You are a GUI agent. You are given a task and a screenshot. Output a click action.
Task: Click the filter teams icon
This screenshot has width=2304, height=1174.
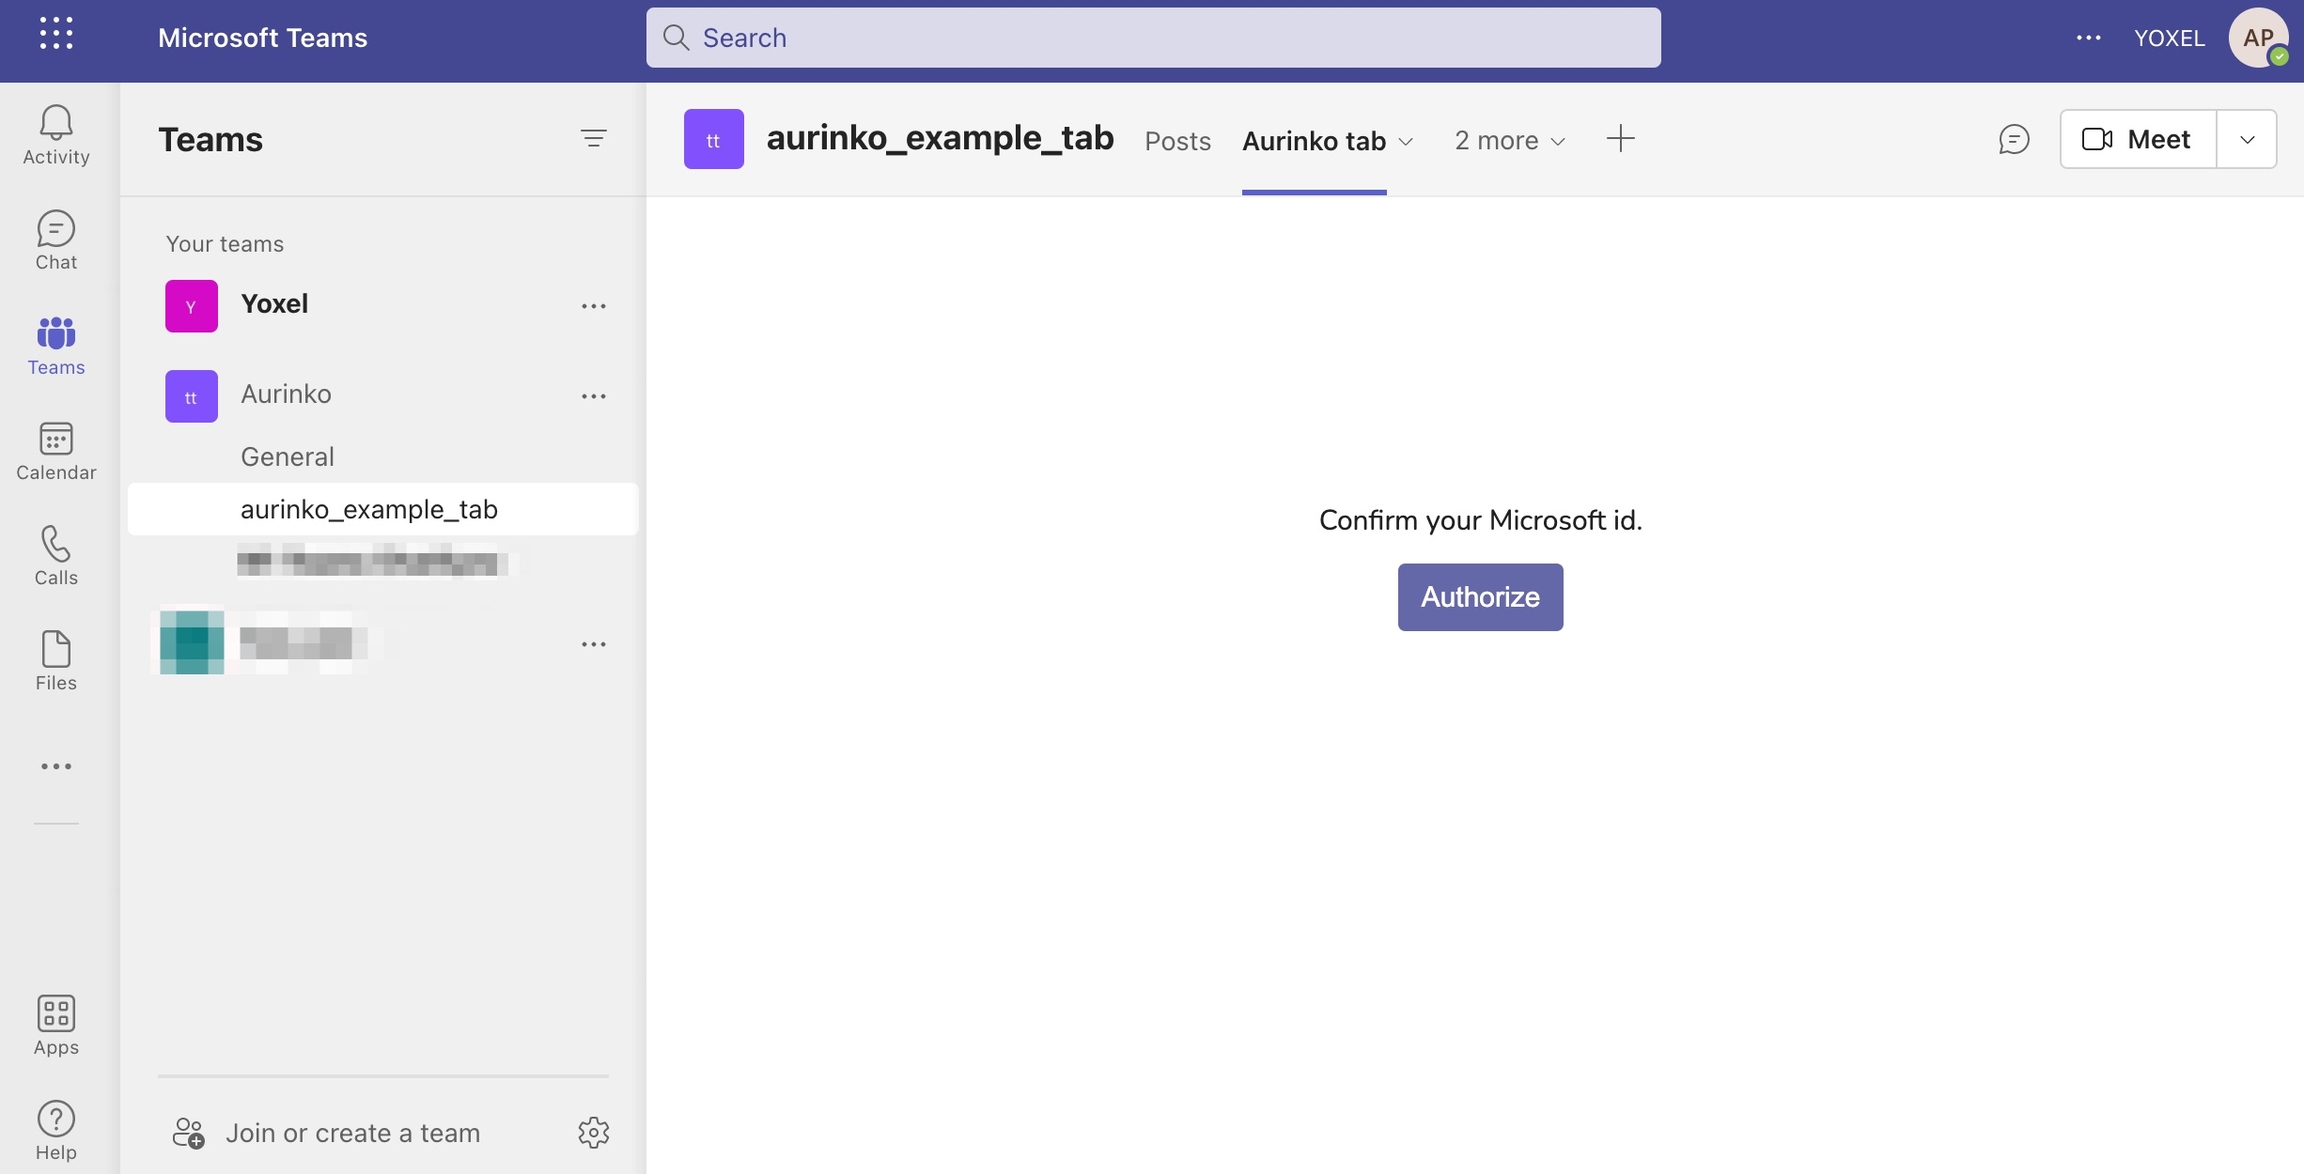[x=593, y=139]
